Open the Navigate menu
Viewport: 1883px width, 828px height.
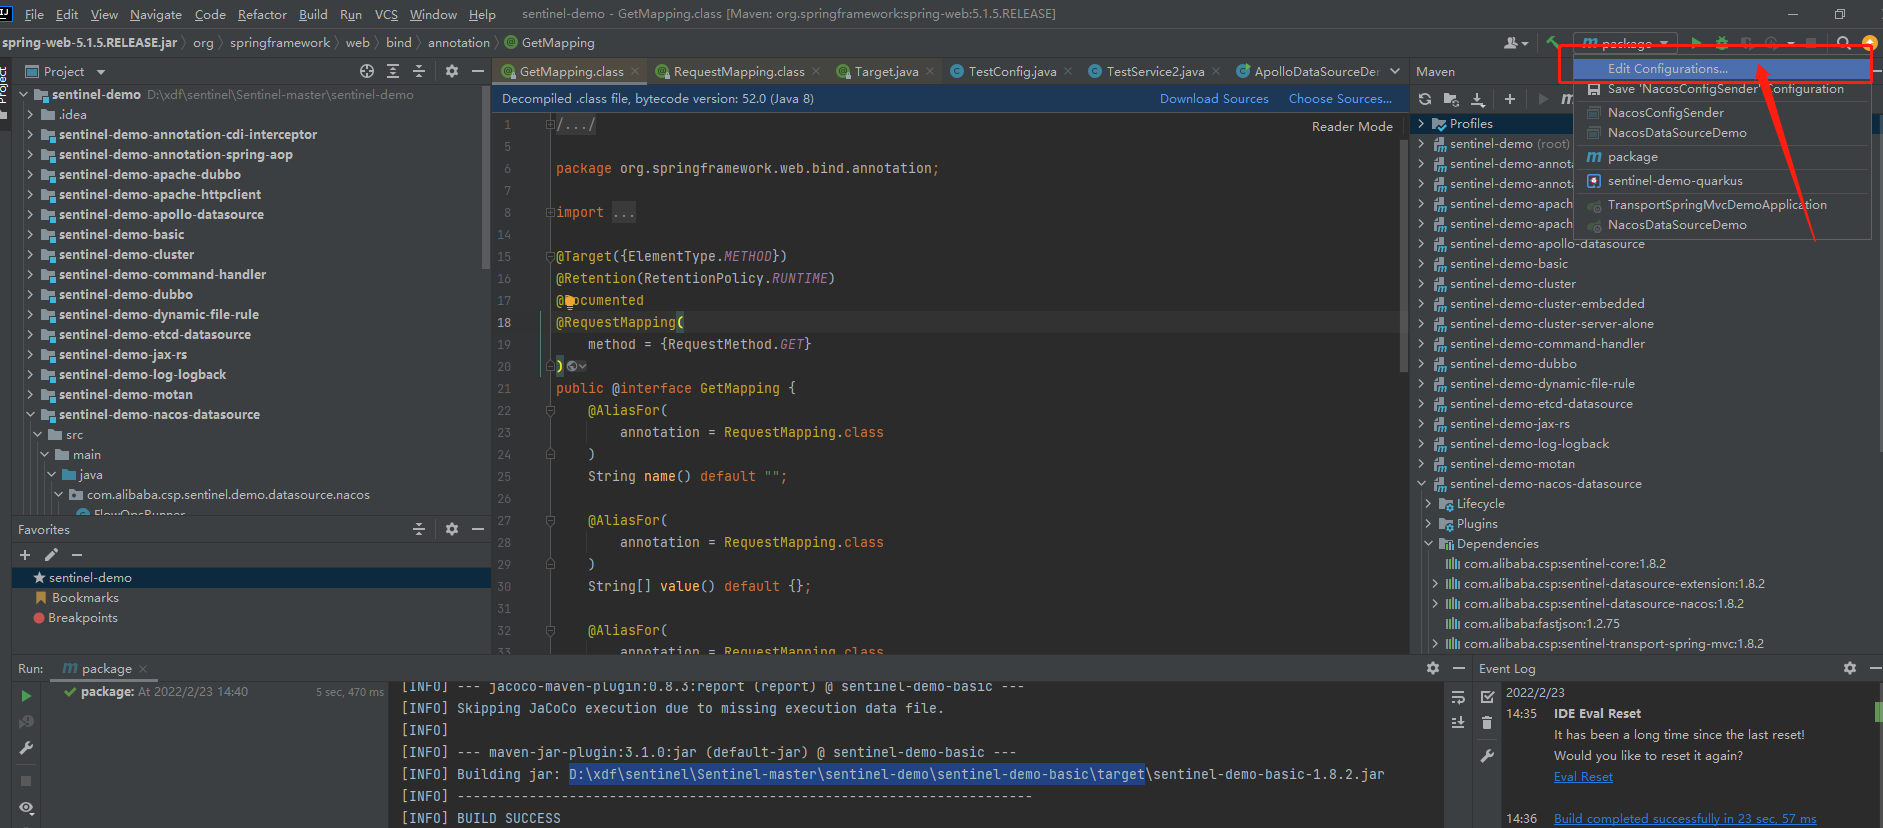[156, 14]
